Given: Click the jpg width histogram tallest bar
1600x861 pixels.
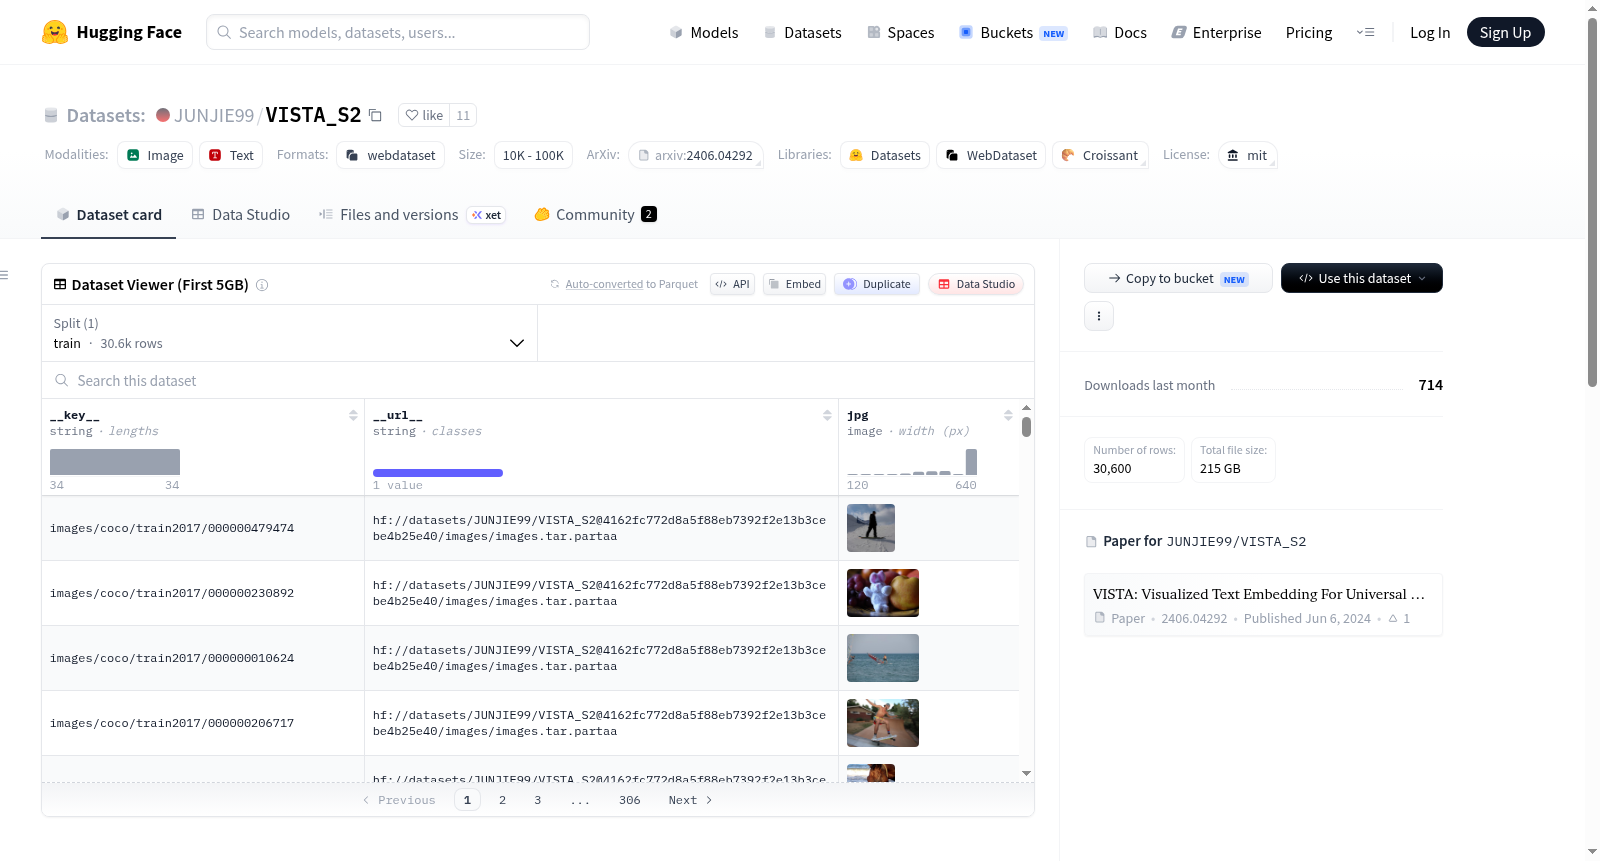Looking at the screenshot, I should click(x=971, y=462).
